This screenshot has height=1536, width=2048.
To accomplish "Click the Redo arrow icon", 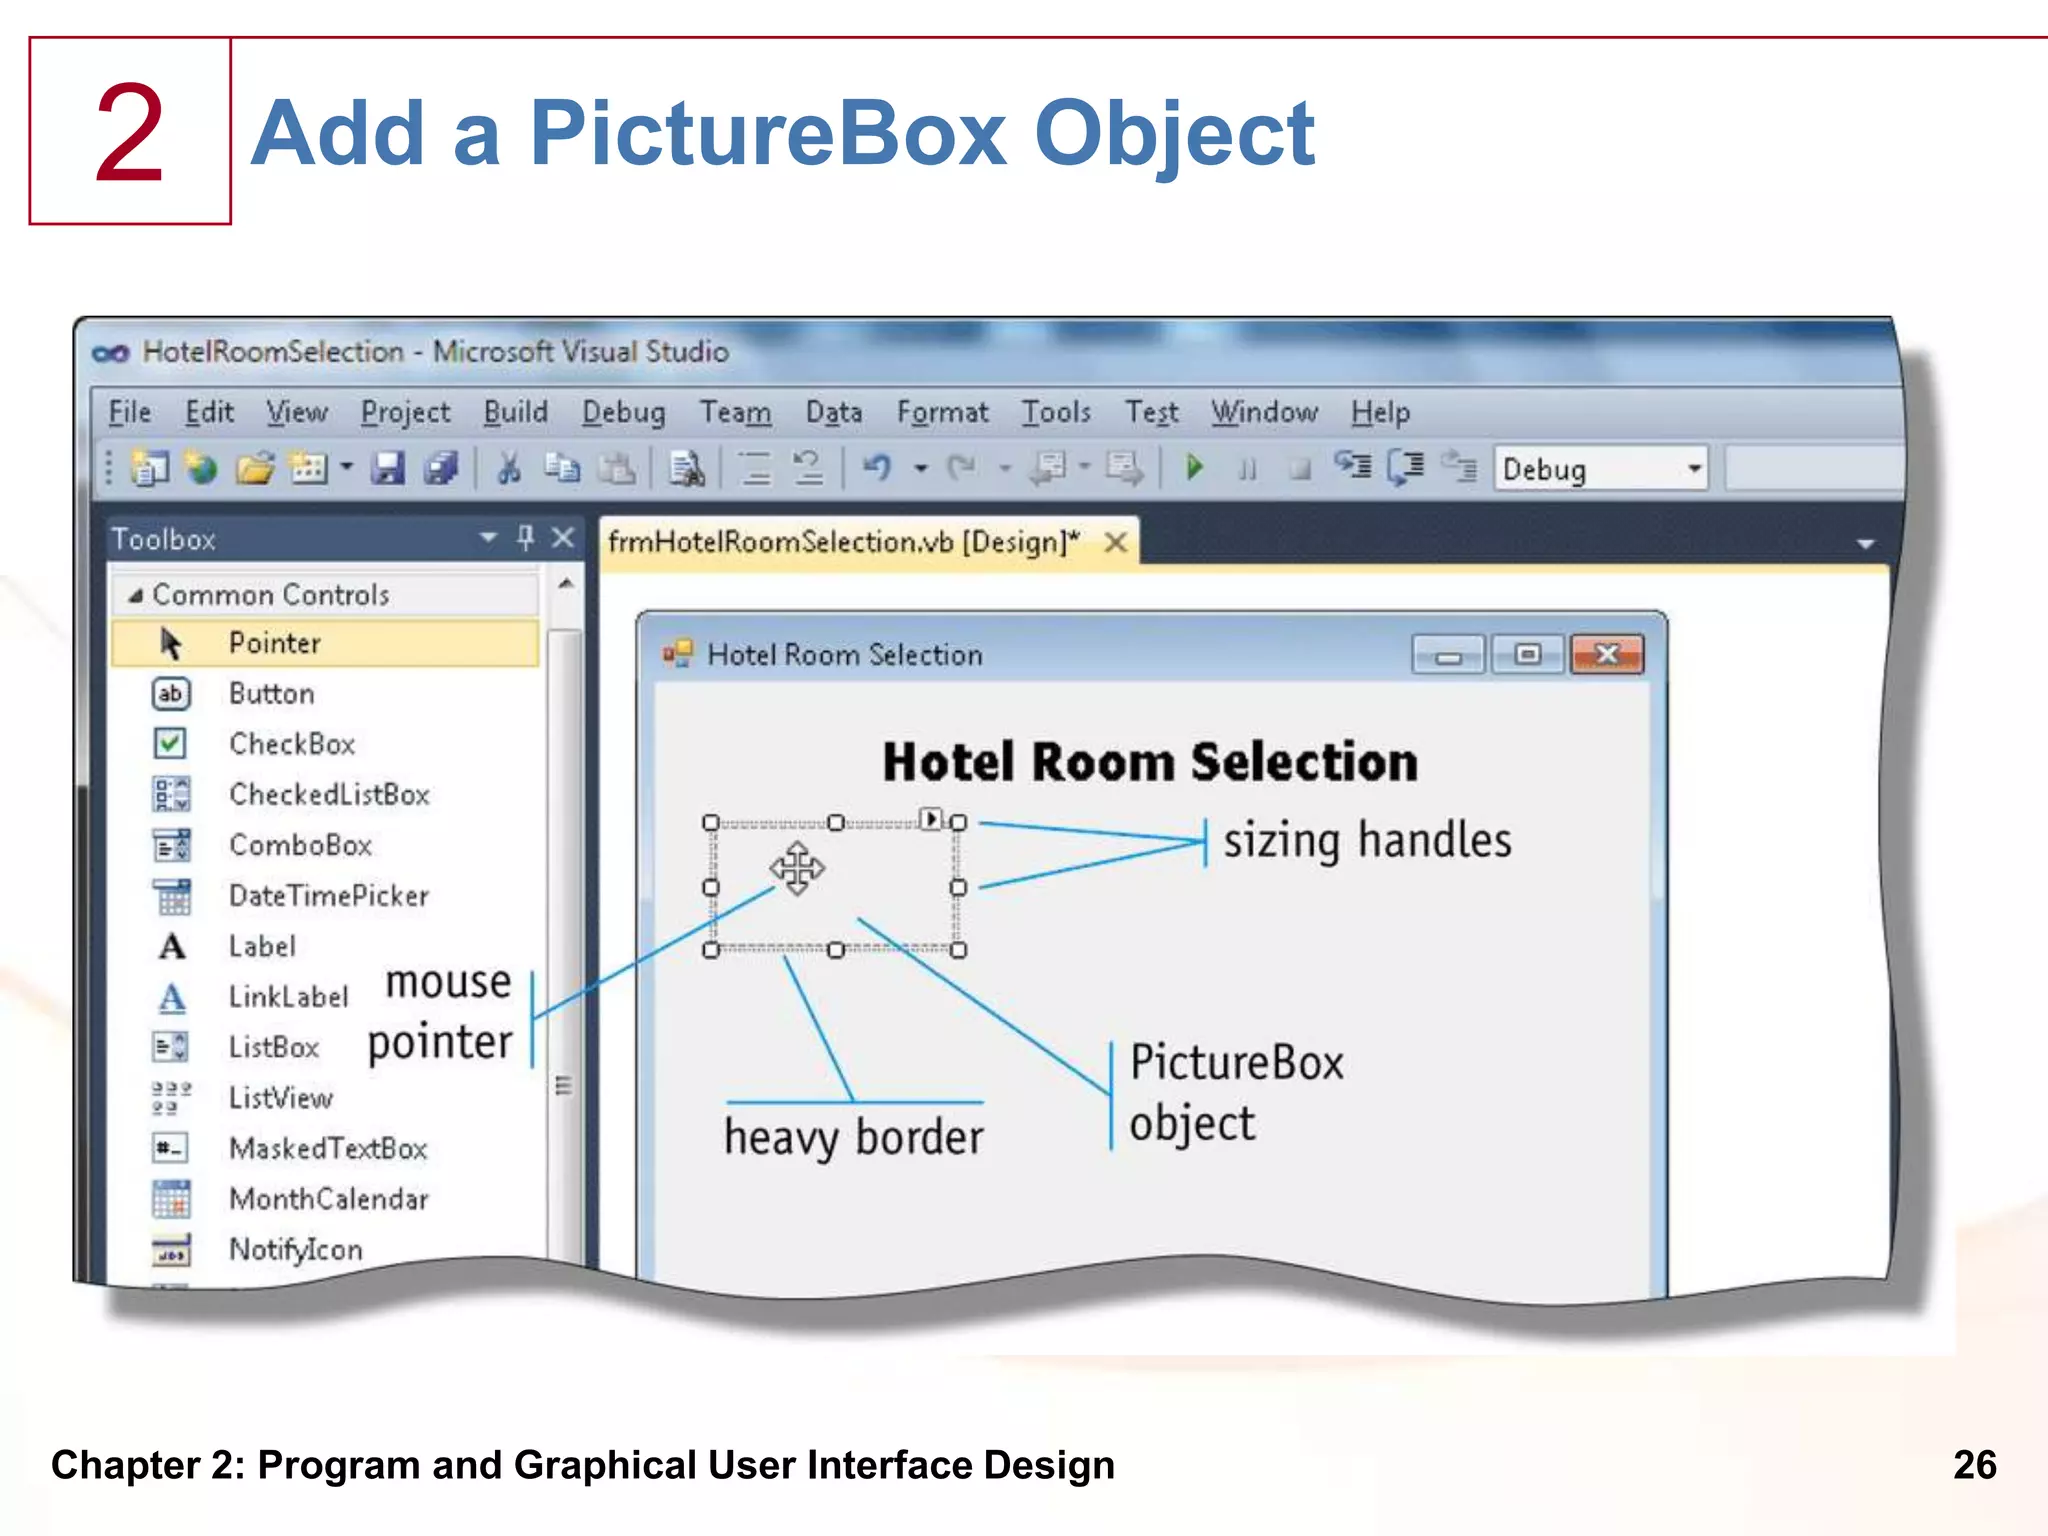I will click(x=962, y=467).
